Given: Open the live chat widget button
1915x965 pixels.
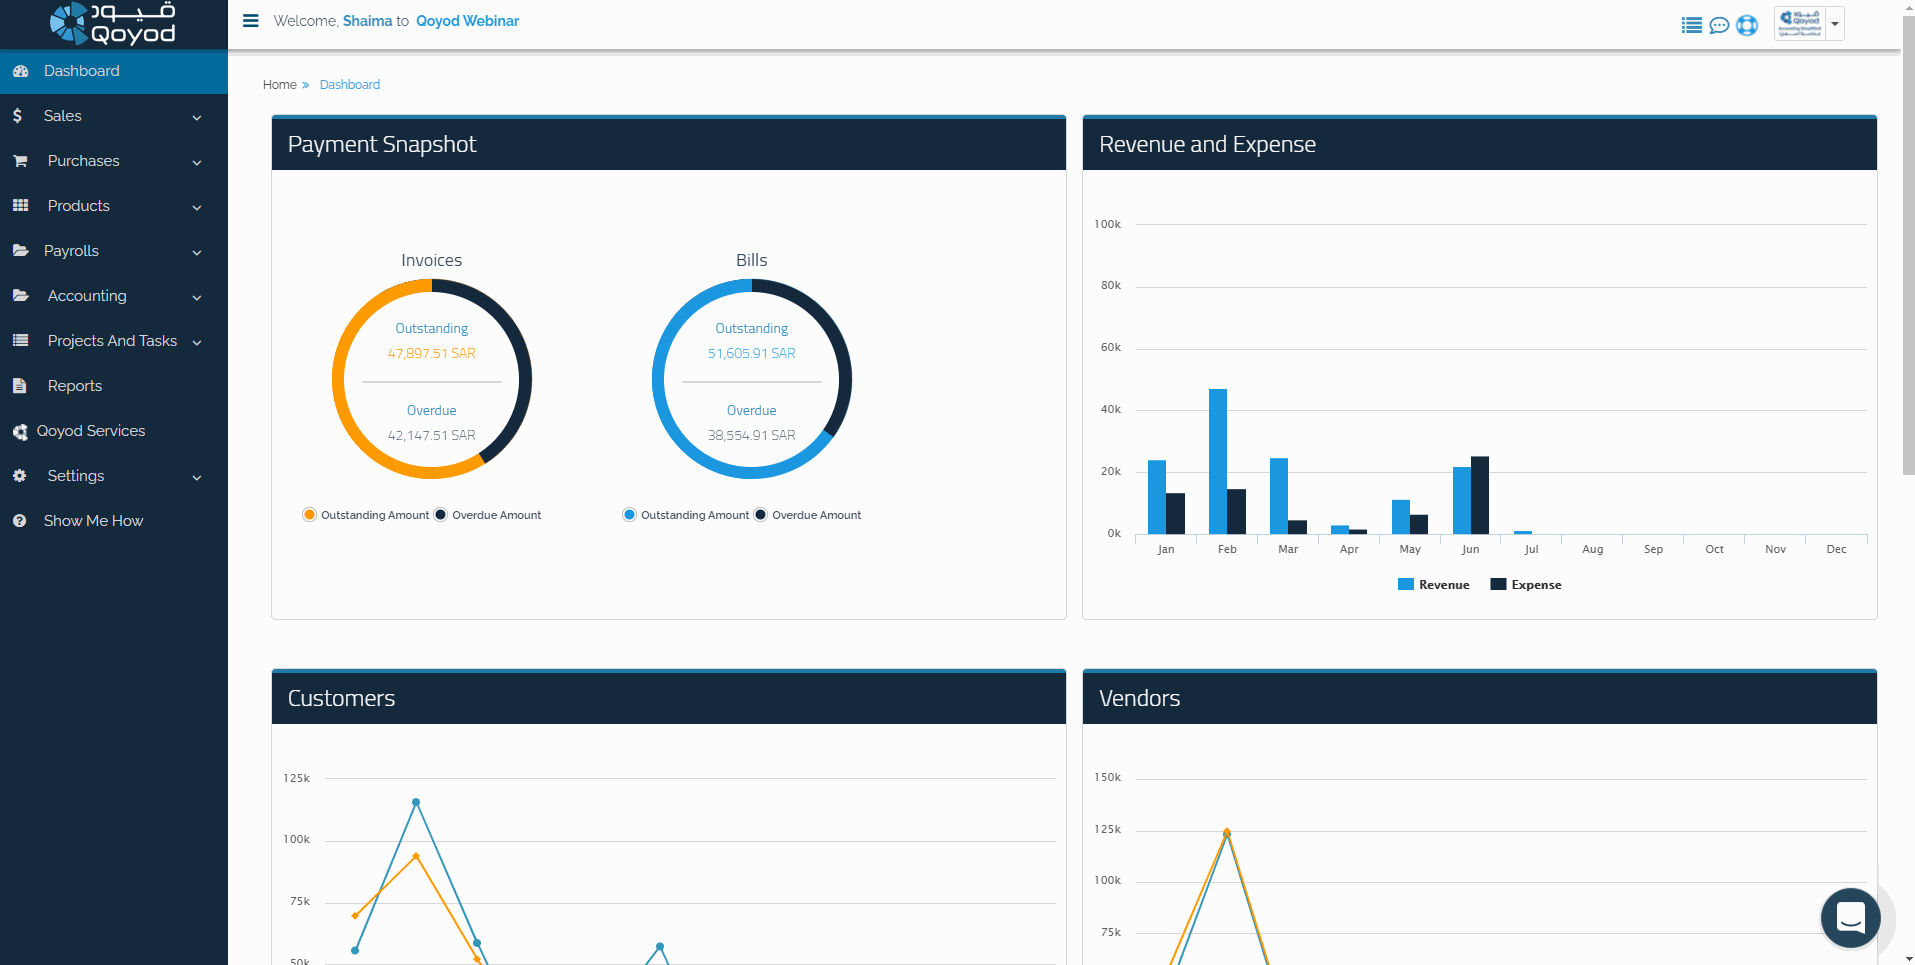Looking at the screenshot, I should tap(1850, 917).
